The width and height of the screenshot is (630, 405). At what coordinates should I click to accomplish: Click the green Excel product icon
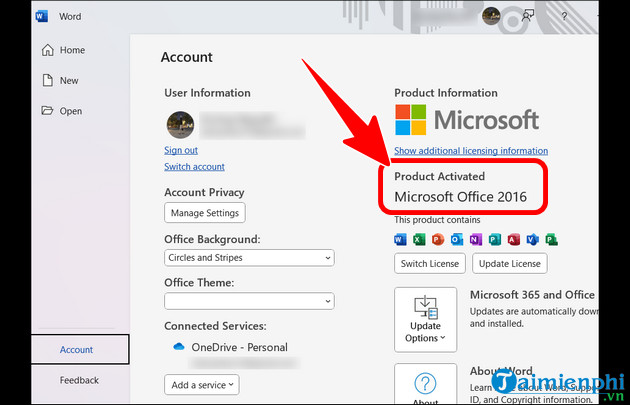click(419, 240)
